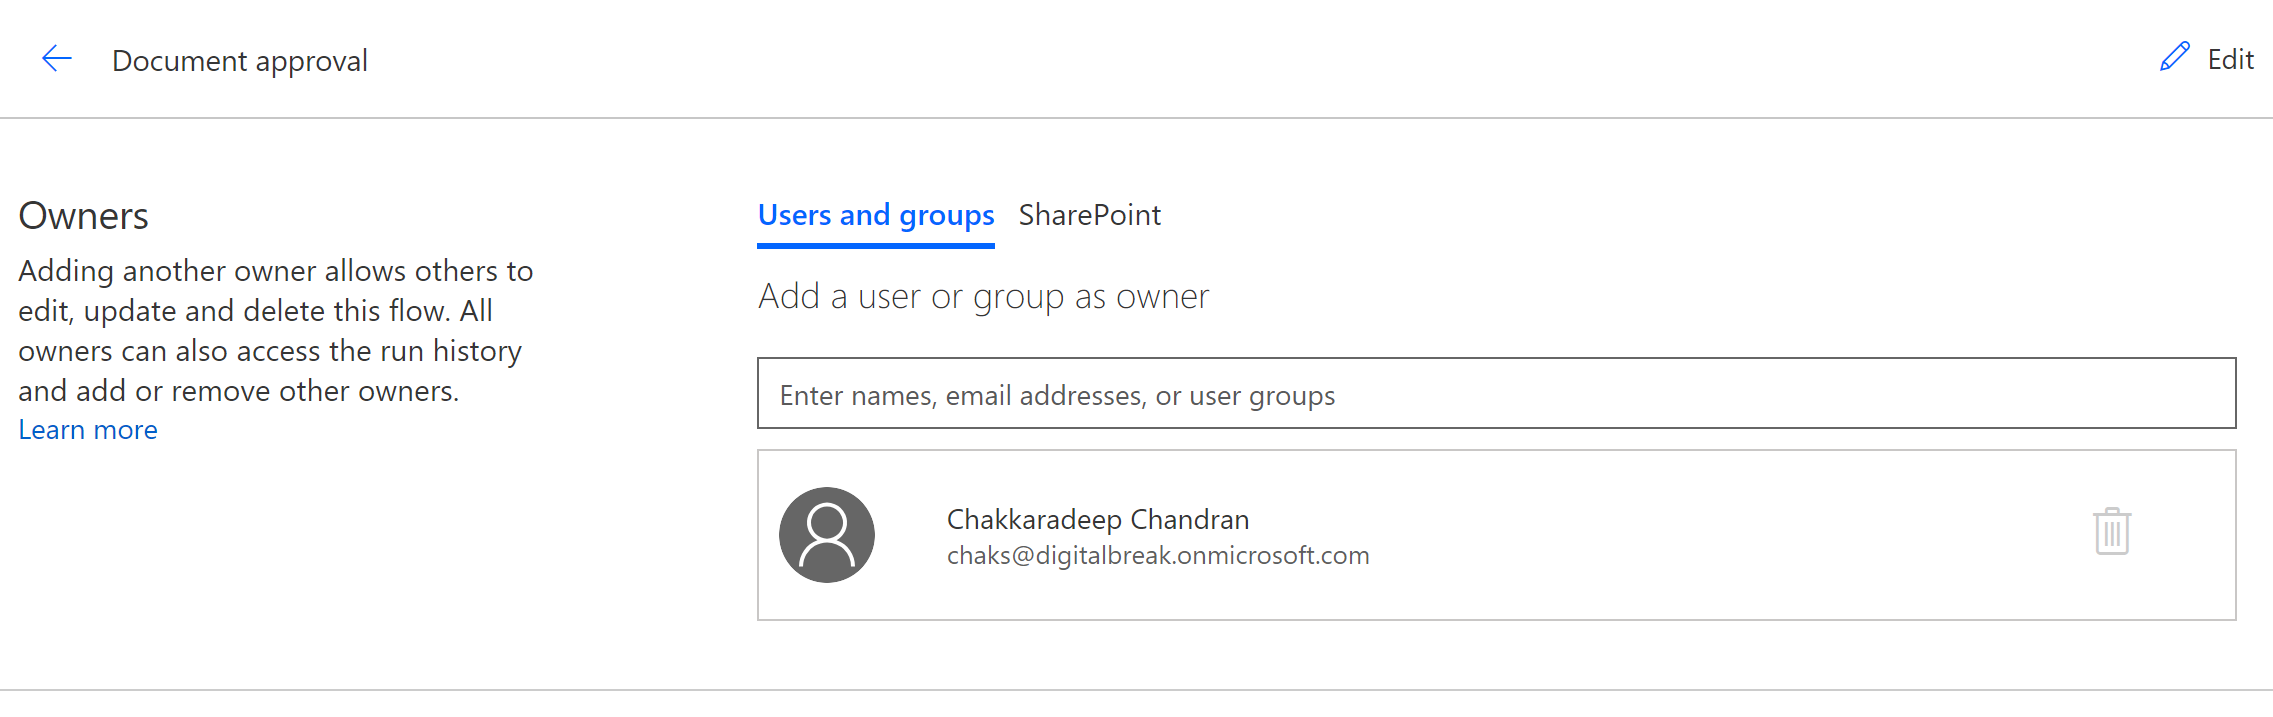The image size is (2273, 717).
Task: Select the Users and groups tab
Action: (x=875, y=215)
